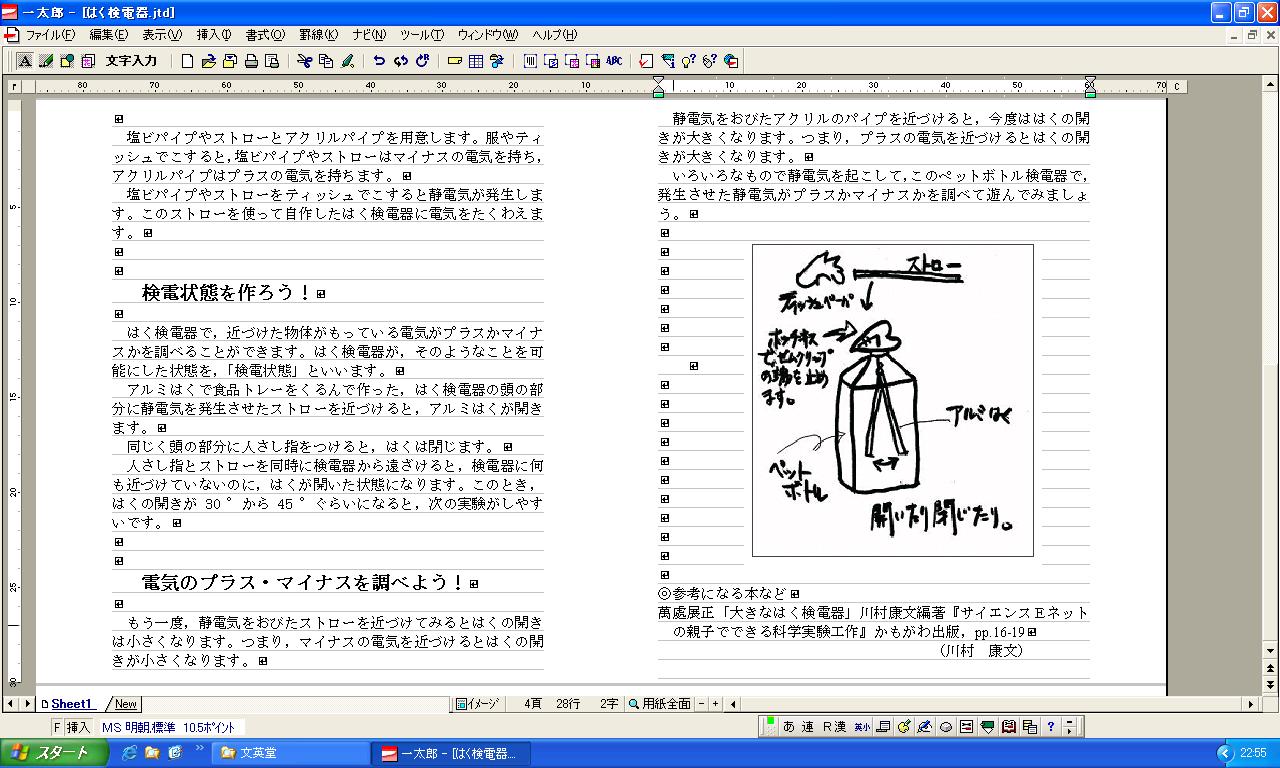Open the 罫線 menu
Screen dimensions: 1280x768
pos(319,35)
